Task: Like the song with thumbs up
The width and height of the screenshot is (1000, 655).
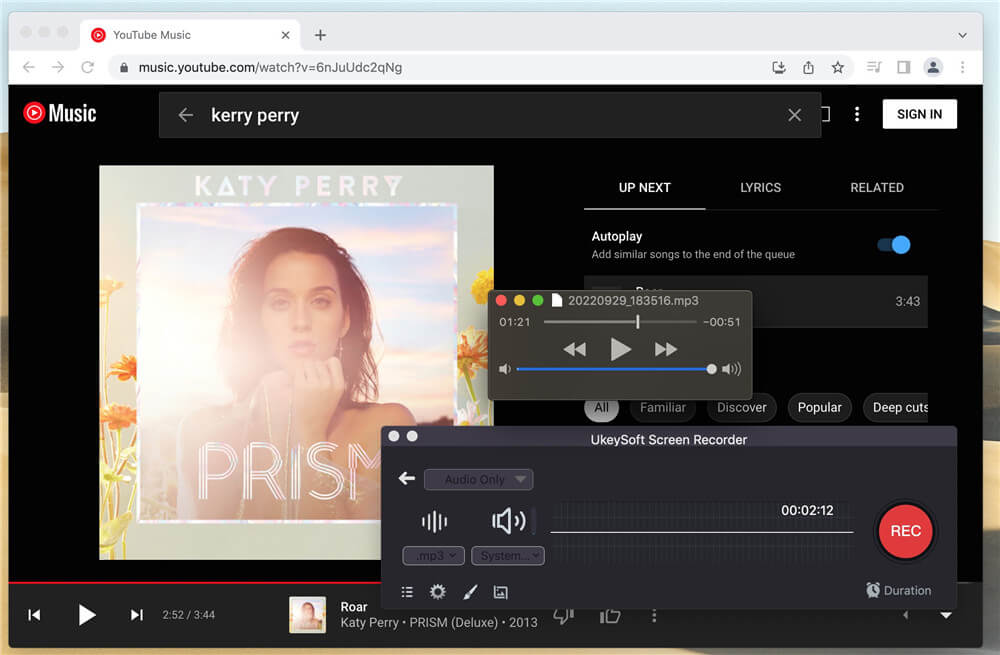Action: click(x=610, y=615)
